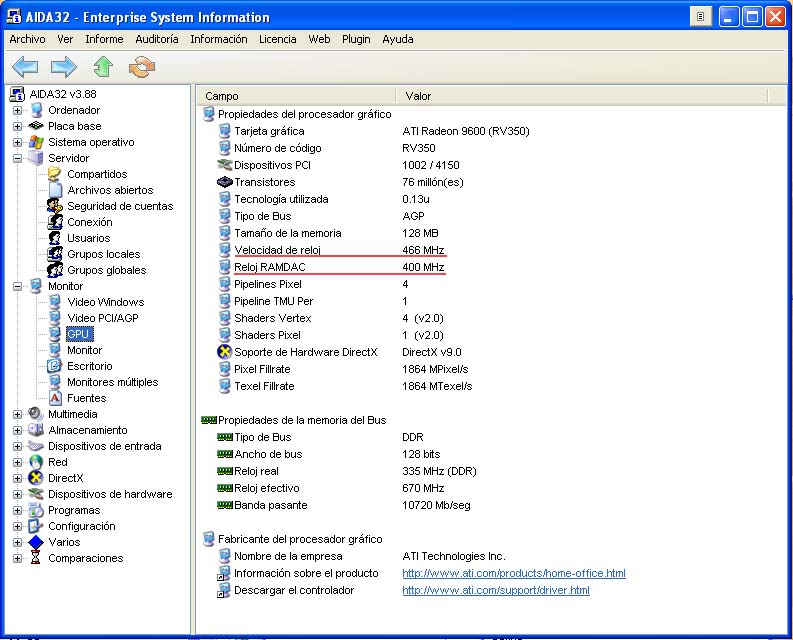Click the Comparaciones hourglass icon

[x=37, y=558]
